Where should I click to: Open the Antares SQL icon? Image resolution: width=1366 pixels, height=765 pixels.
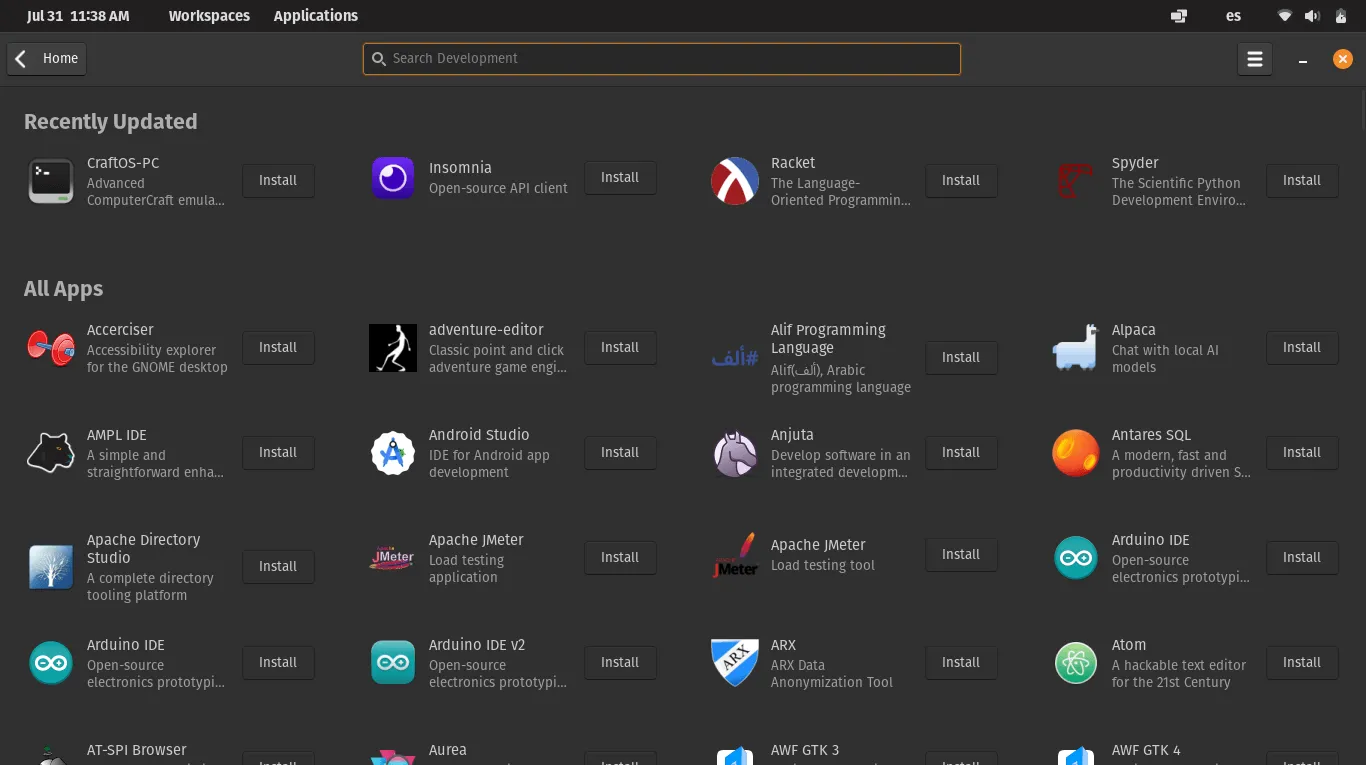point(1075,453)
